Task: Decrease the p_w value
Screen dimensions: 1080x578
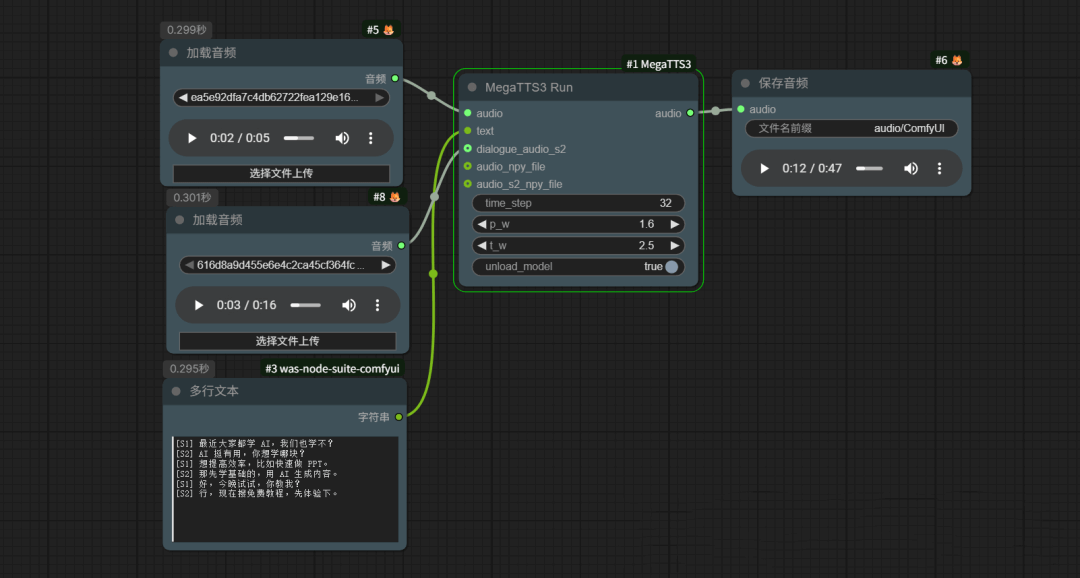Action: click(481, 224)
